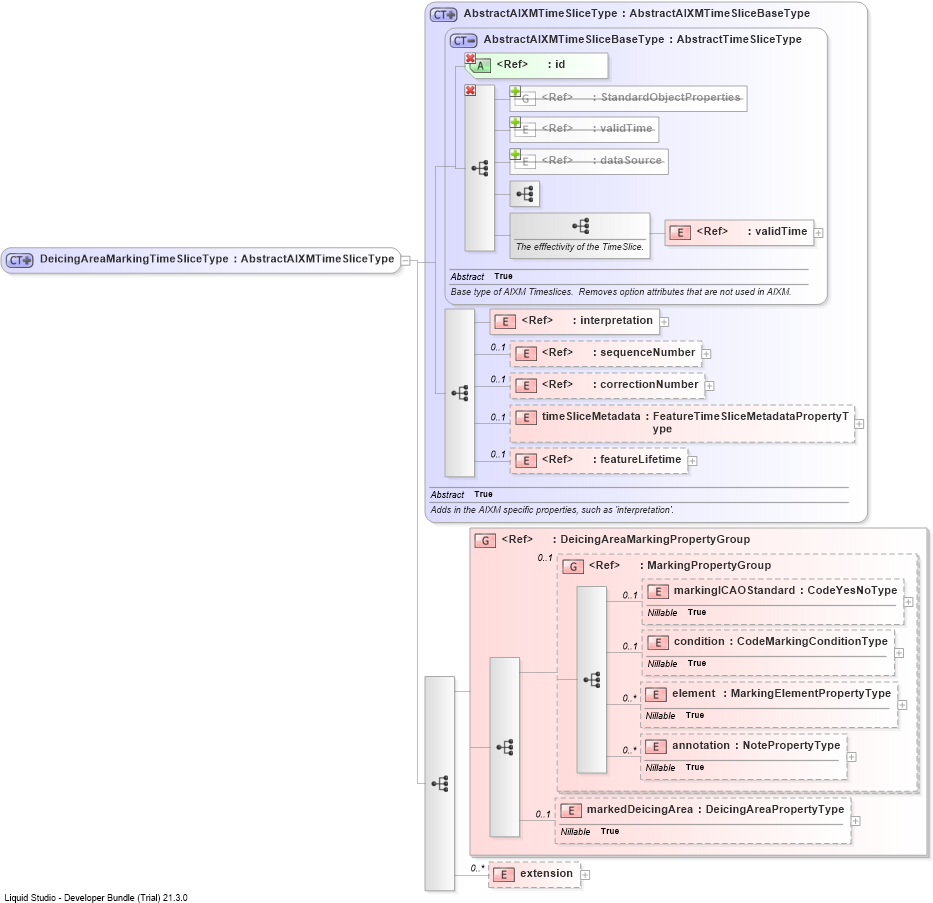The height and width of the screenshot is (903, 933).
Task: Click the small sequence icon below dataSource
Action: click(x=525, y=194)
